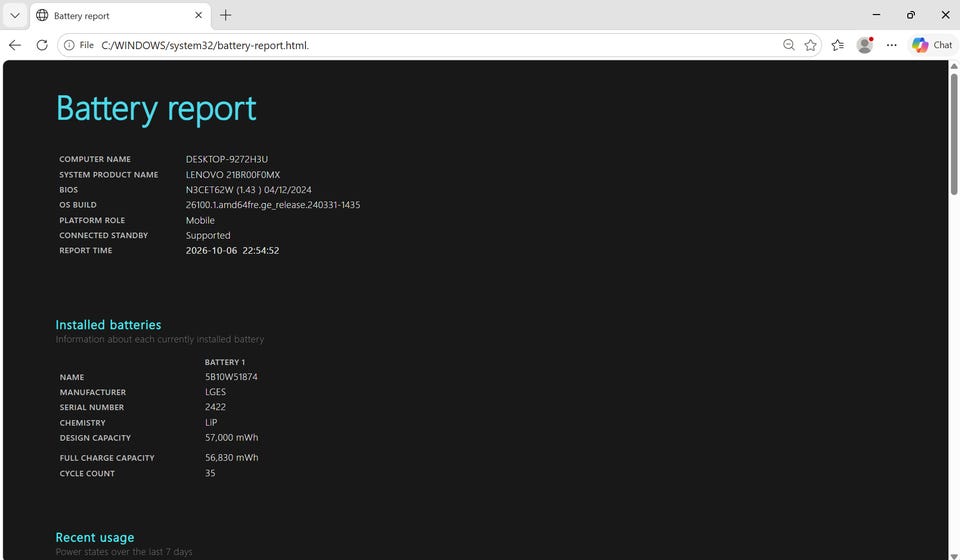960x560 pixels.
Task: Click the scroll down arrow
Action: 954,556
